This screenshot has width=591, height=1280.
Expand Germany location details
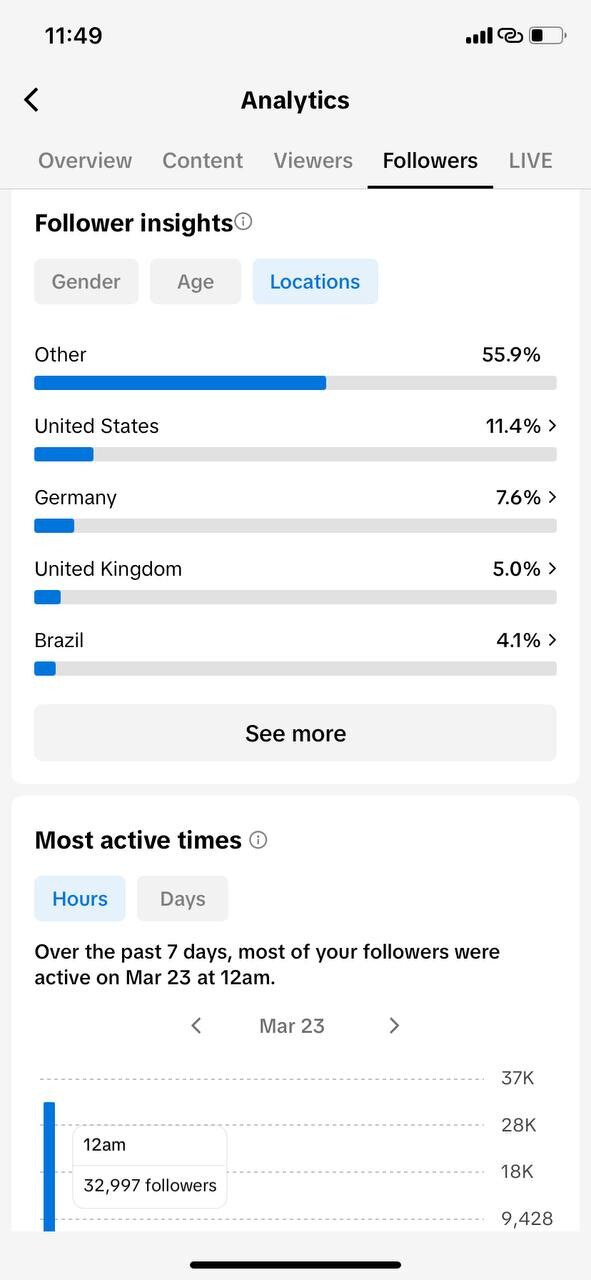click(x=295, y=510)
